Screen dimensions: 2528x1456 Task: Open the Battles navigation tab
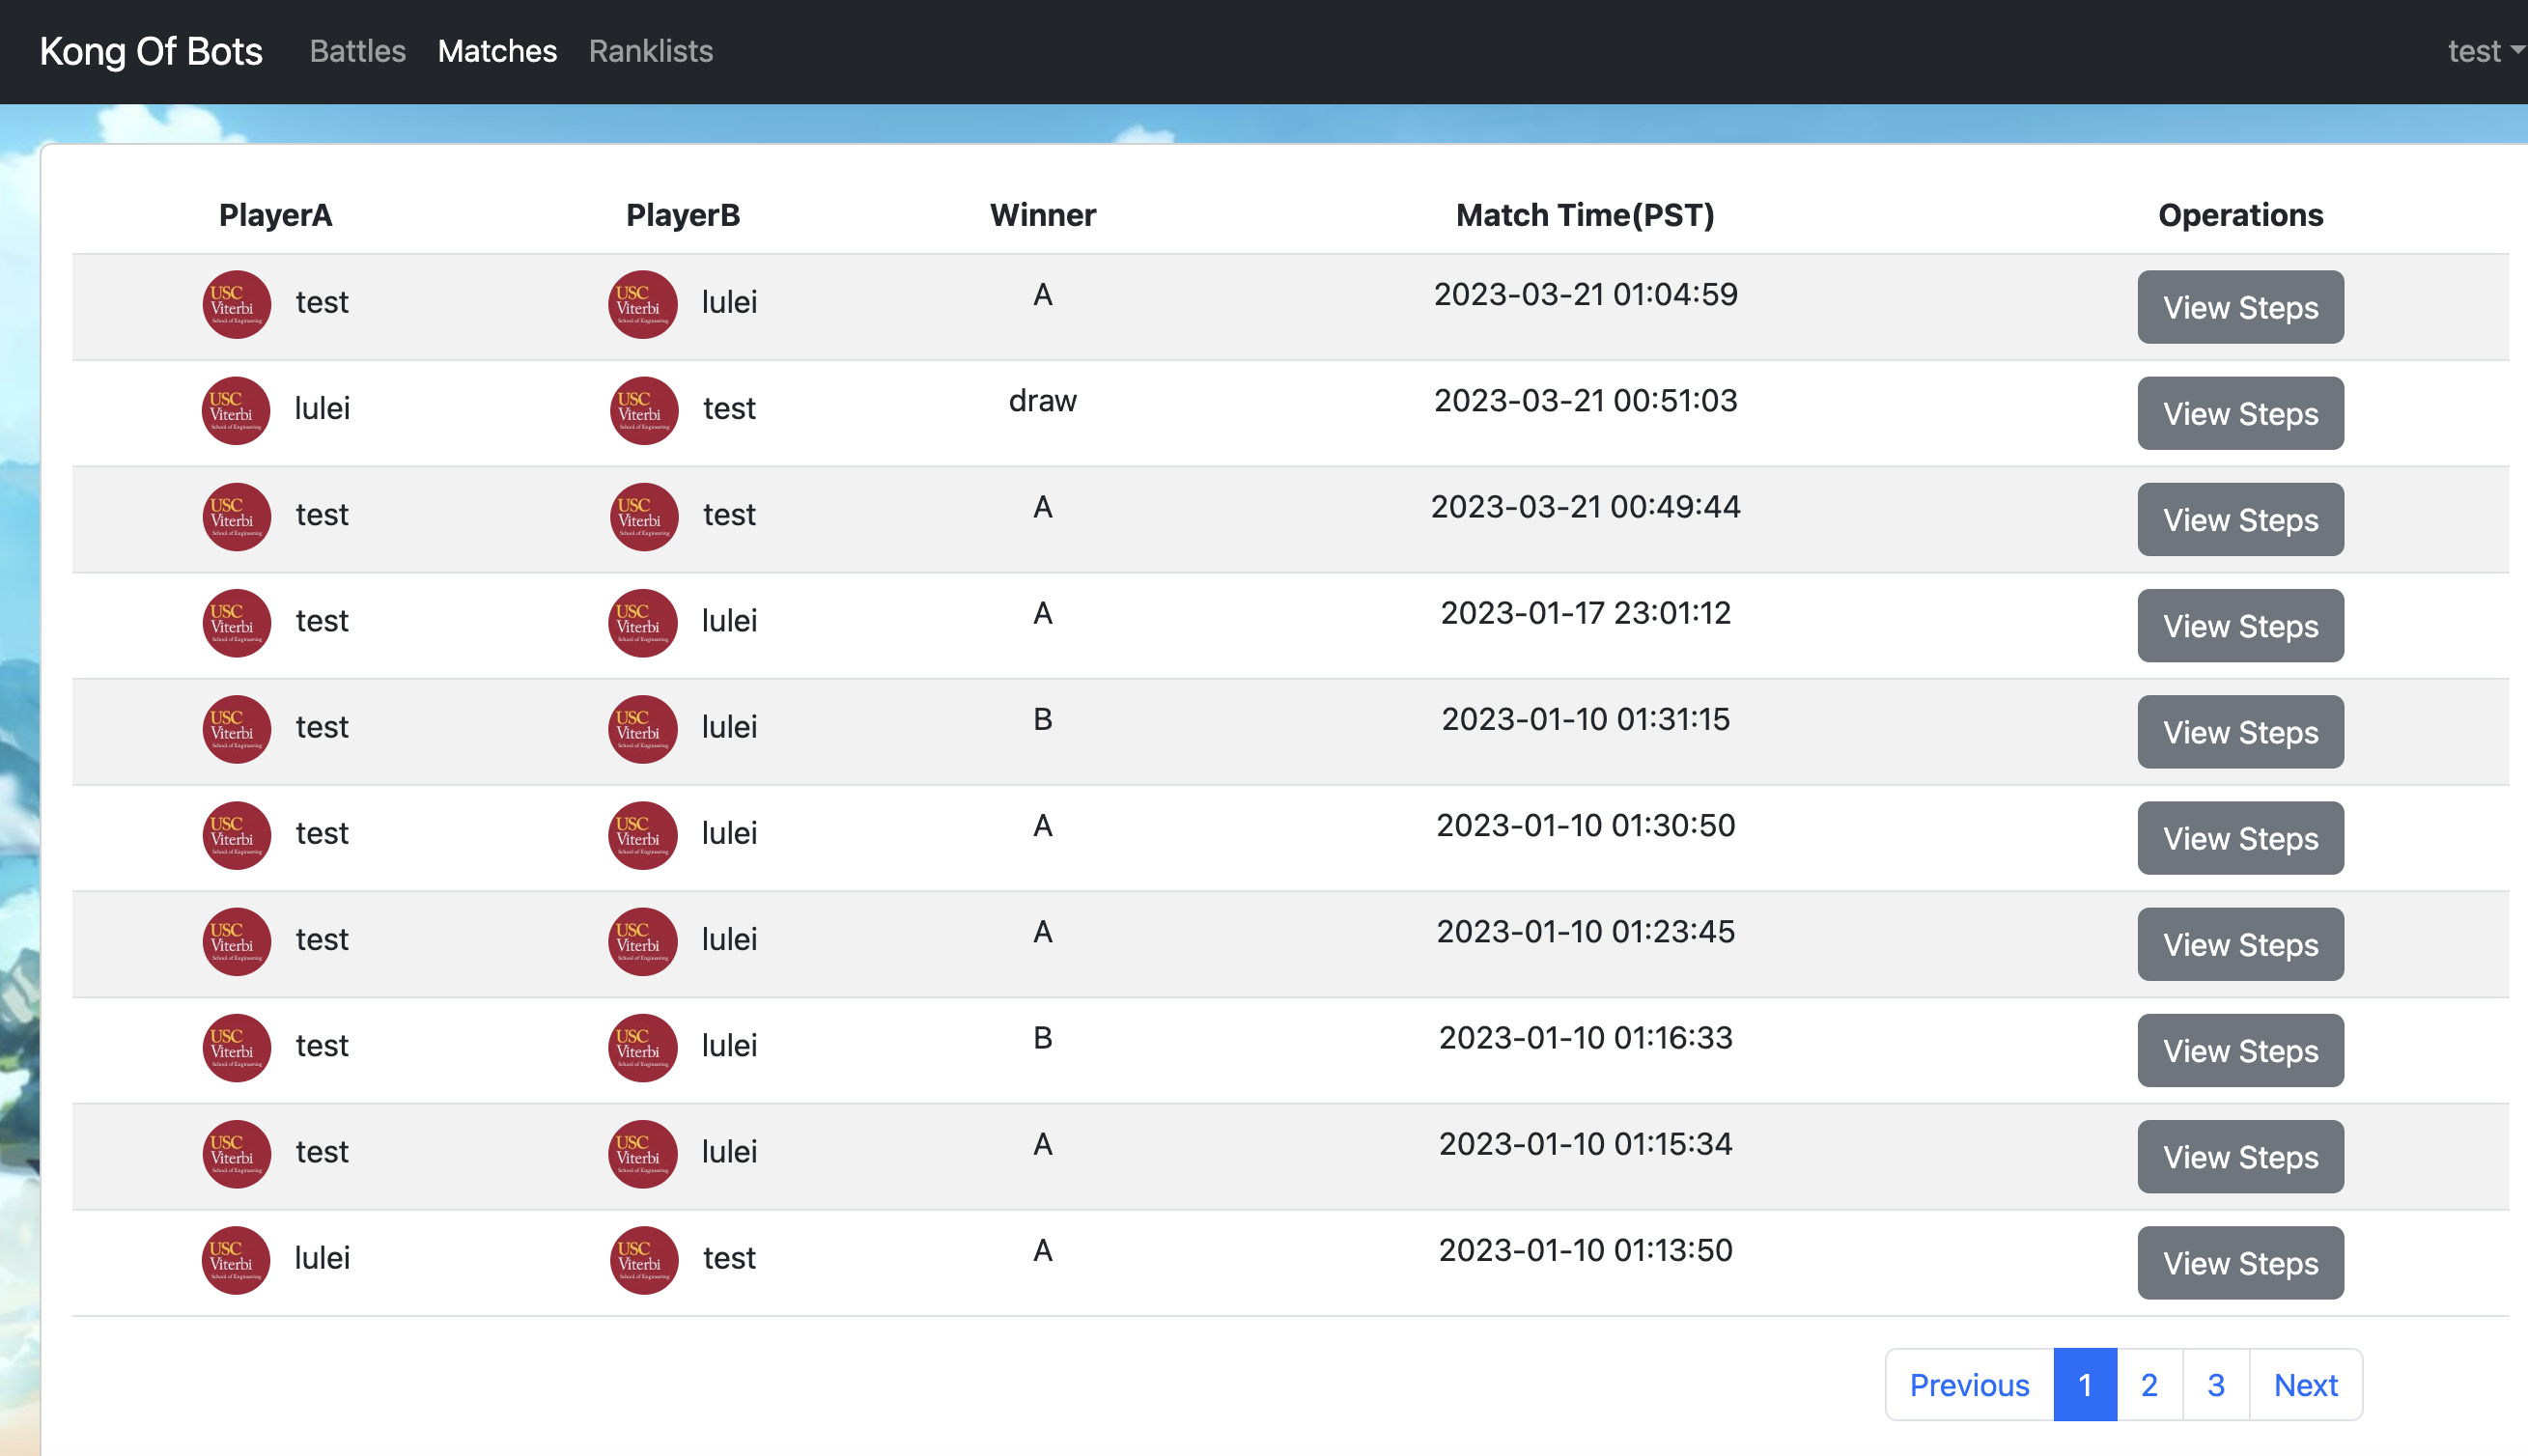click(357, 51)
